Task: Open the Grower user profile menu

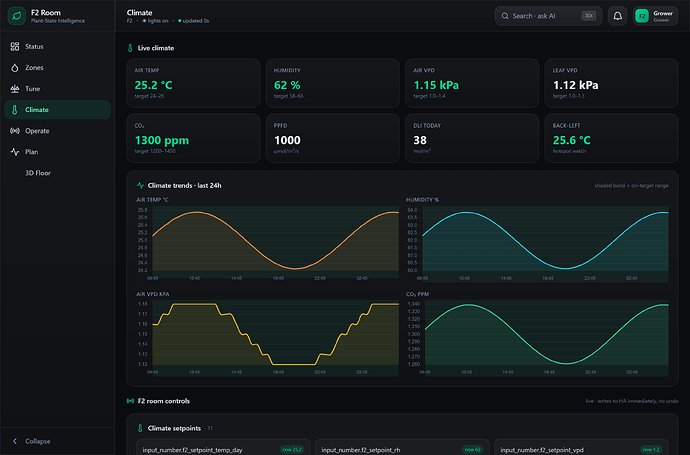Action: [x=655, y=16]
